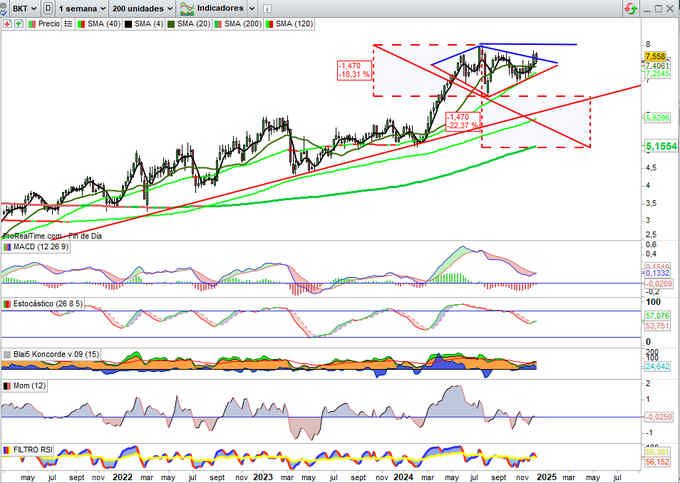This screenshot has height=483, width=680.
Task: Click the ProRealTime logo icon at top-left
Action: pyautogui.click(x=6, y=7)
